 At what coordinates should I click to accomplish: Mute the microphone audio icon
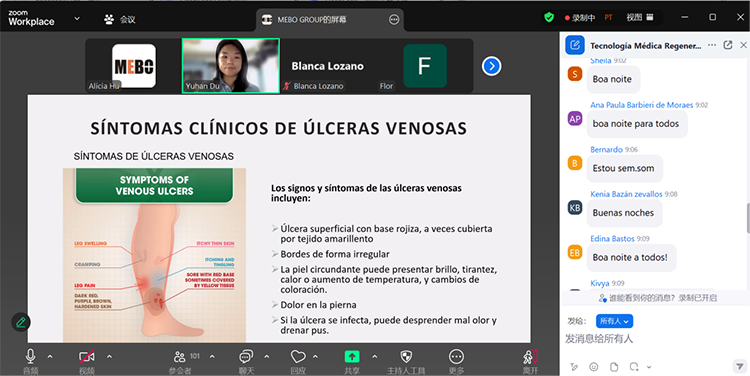click(30, 356)
